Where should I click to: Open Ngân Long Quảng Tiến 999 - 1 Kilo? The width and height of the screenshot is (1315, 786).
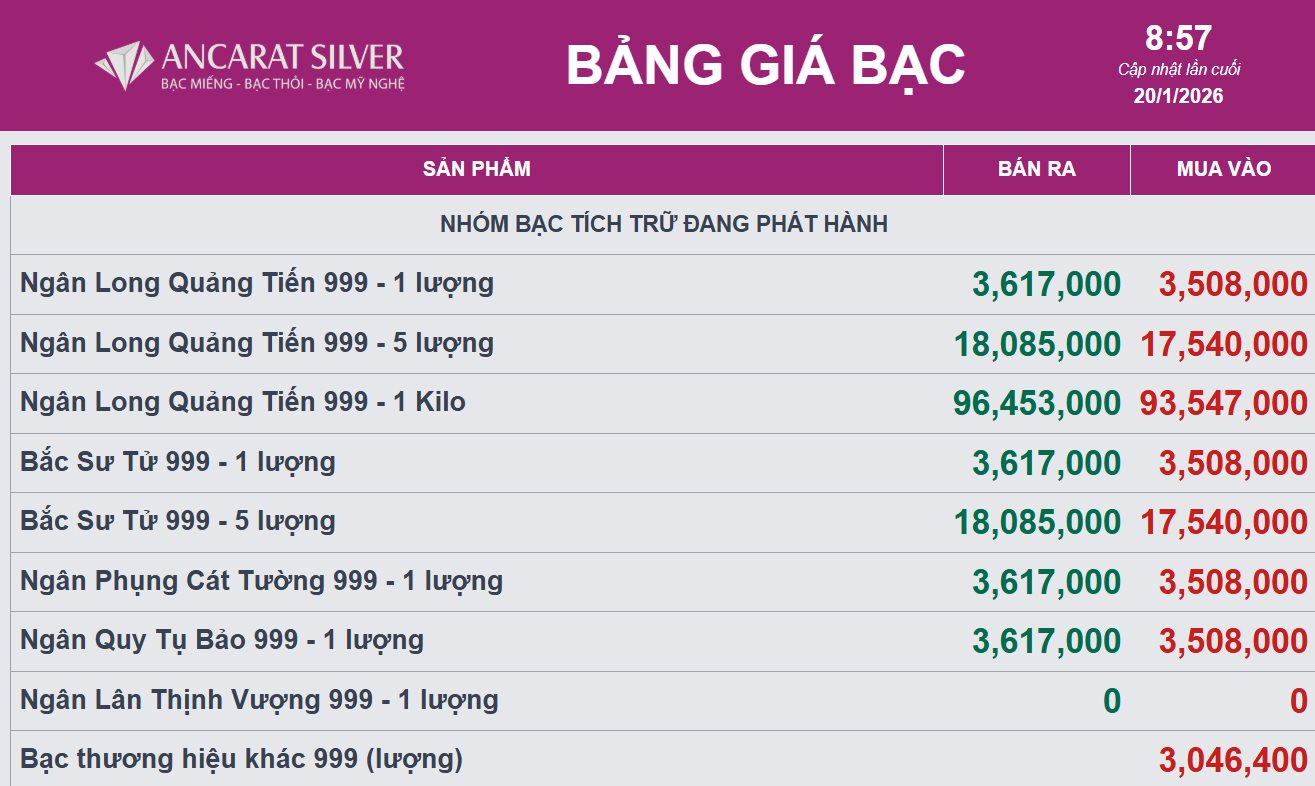click(x=243, y=402)
